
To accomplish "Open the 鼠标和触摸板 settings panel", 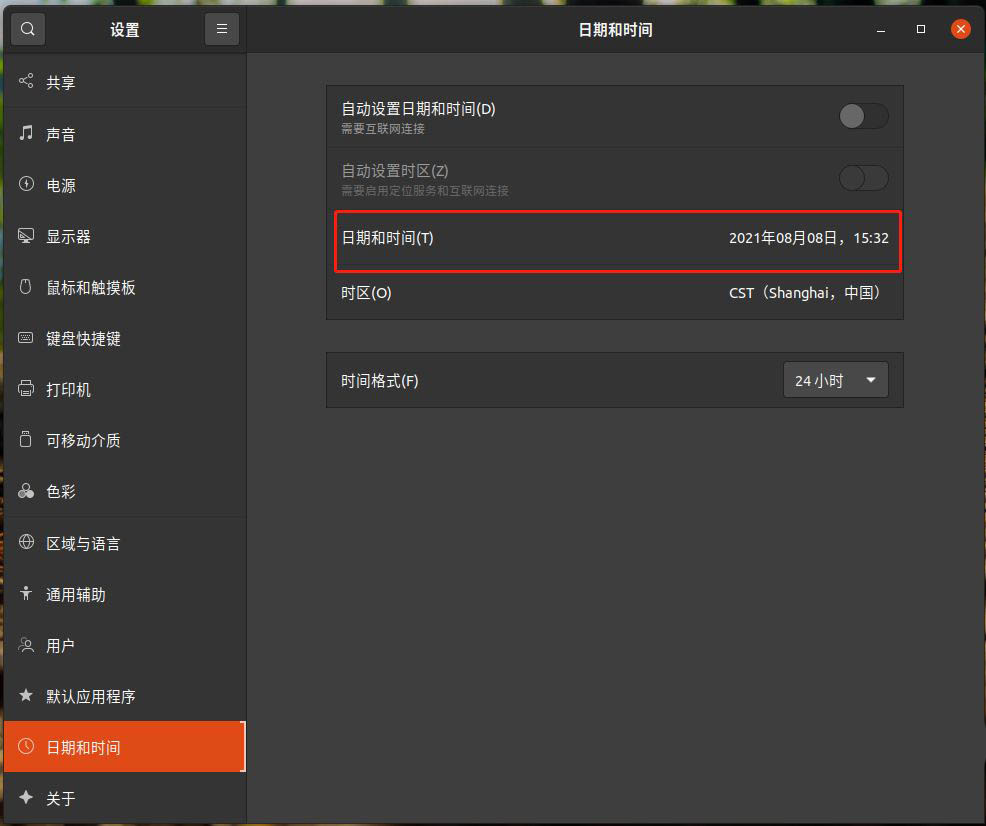I will tap(125, 287).
